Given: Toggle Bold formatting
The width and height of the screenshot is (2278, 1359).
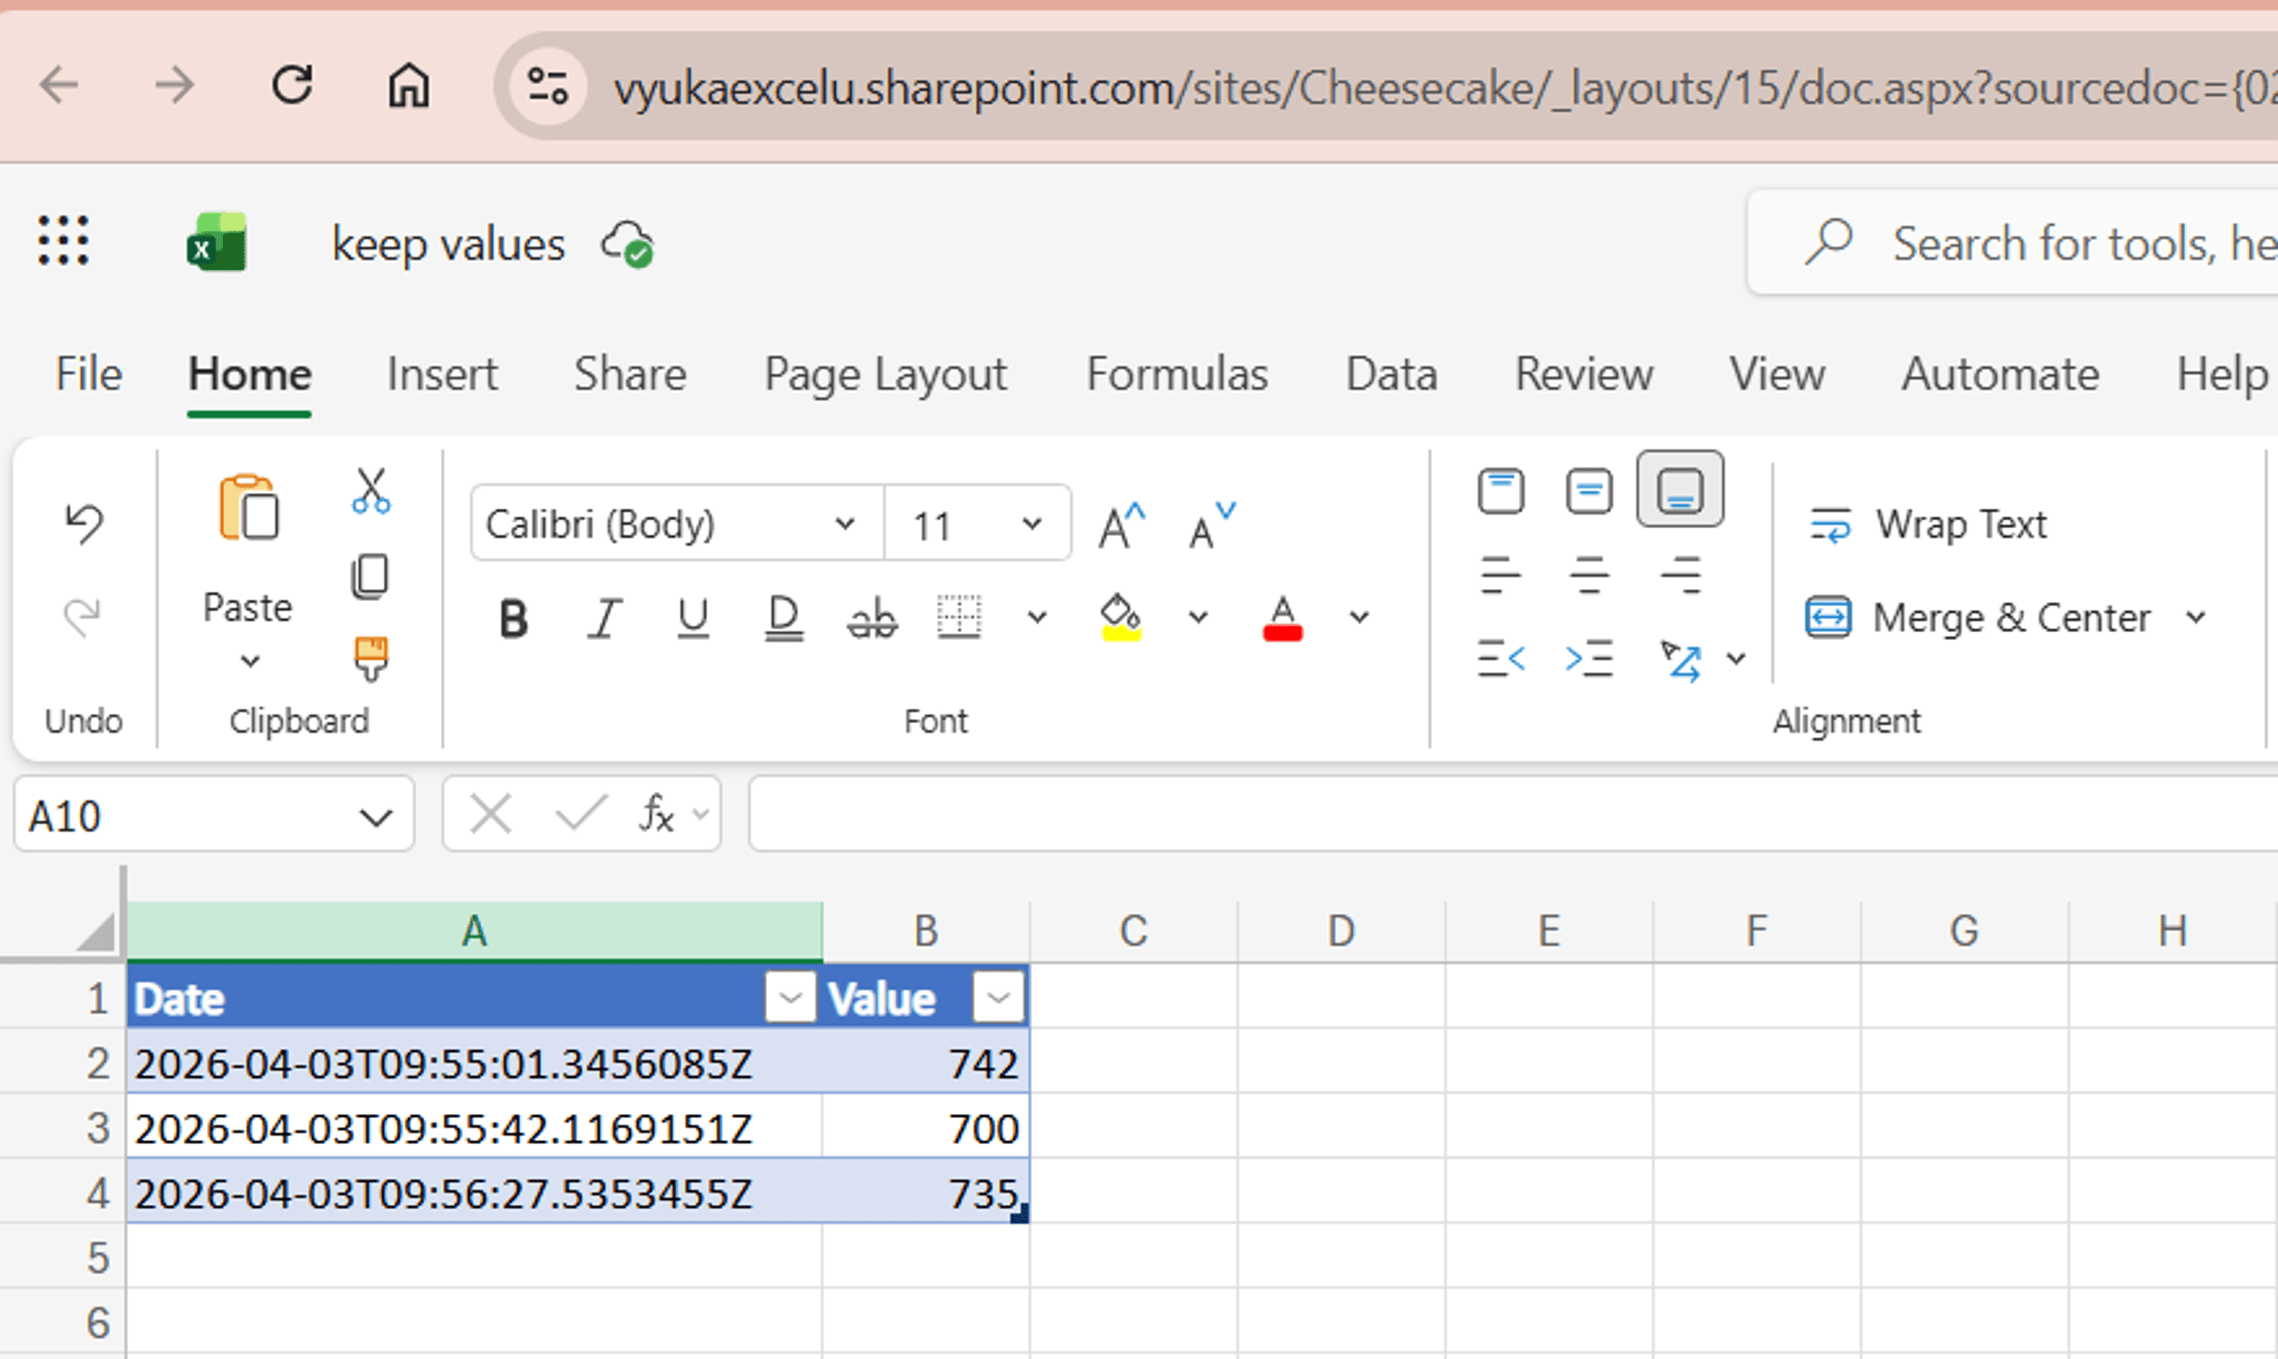Looking at the screenshot, I should [513, 618].
